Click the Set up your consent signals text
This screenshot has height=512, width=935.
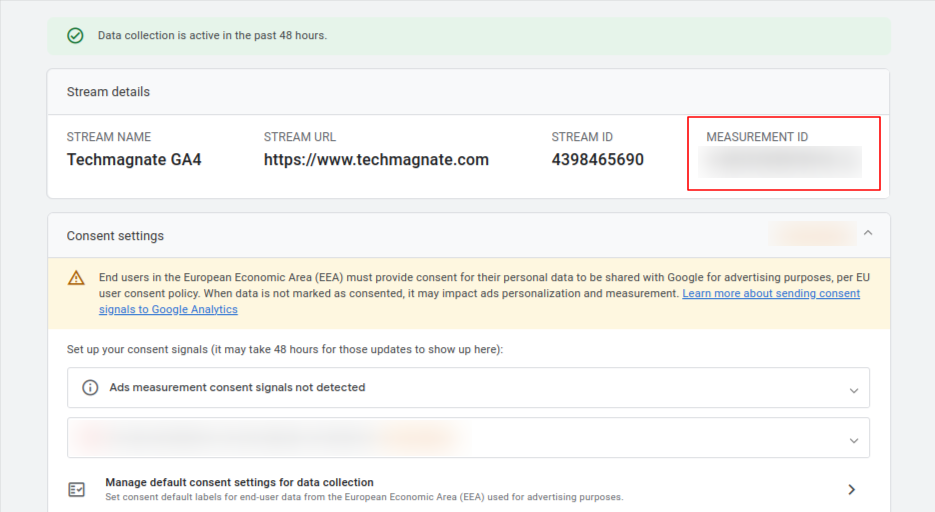point(285,350)
